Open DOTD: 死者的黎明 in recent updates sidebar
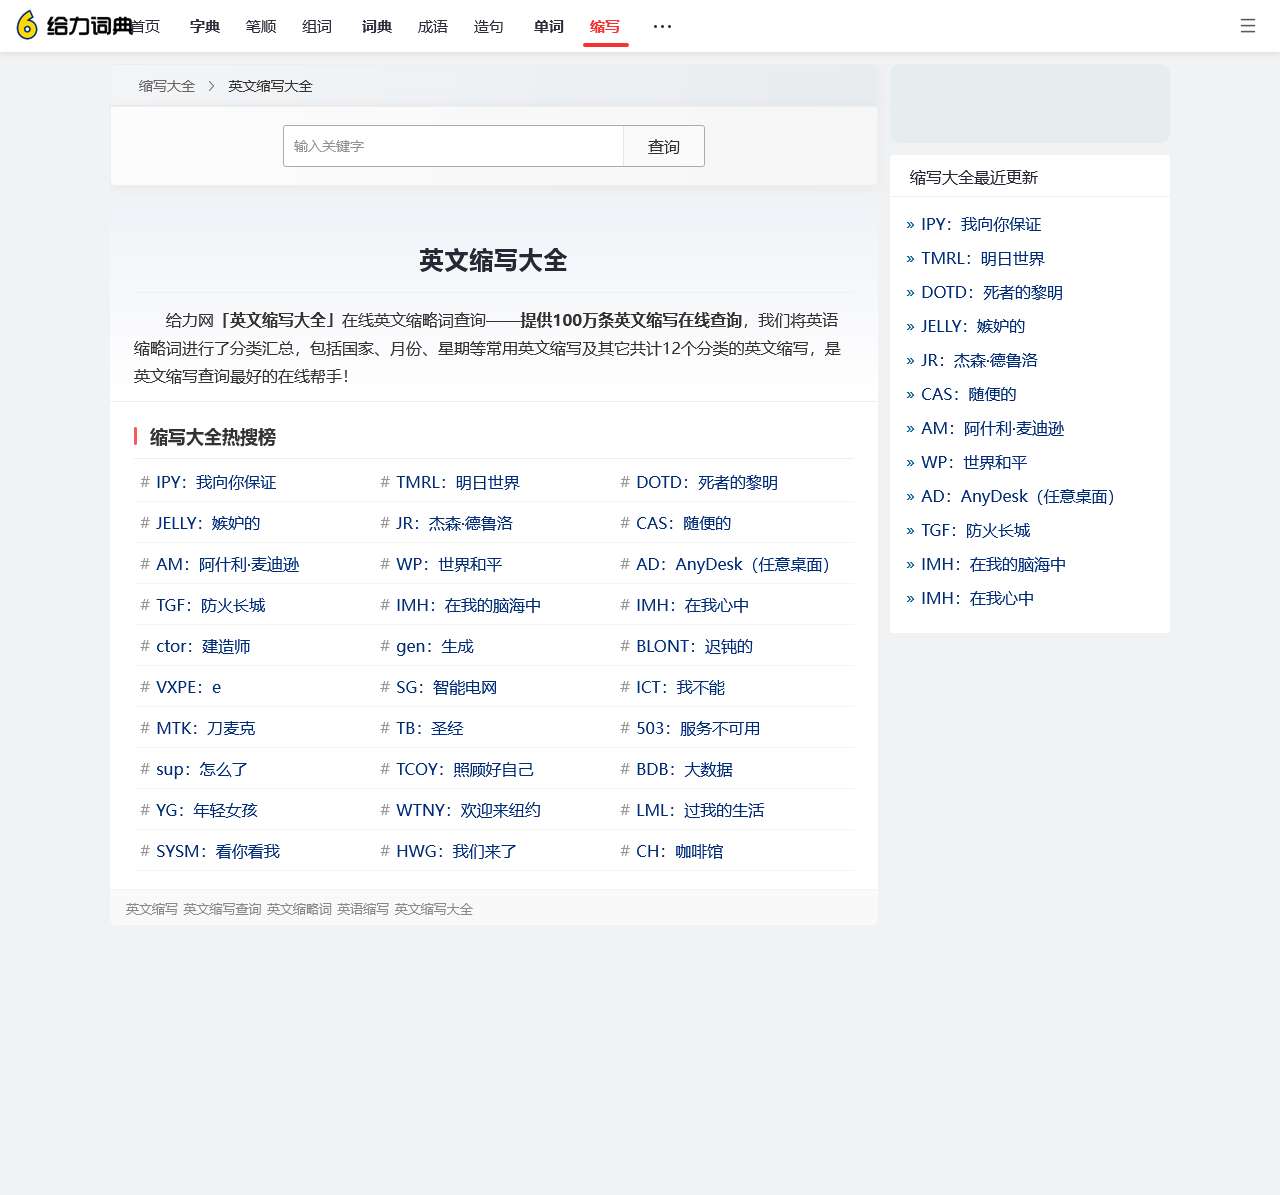This screenshot has height=1195, width=1280. coord(991,292)
